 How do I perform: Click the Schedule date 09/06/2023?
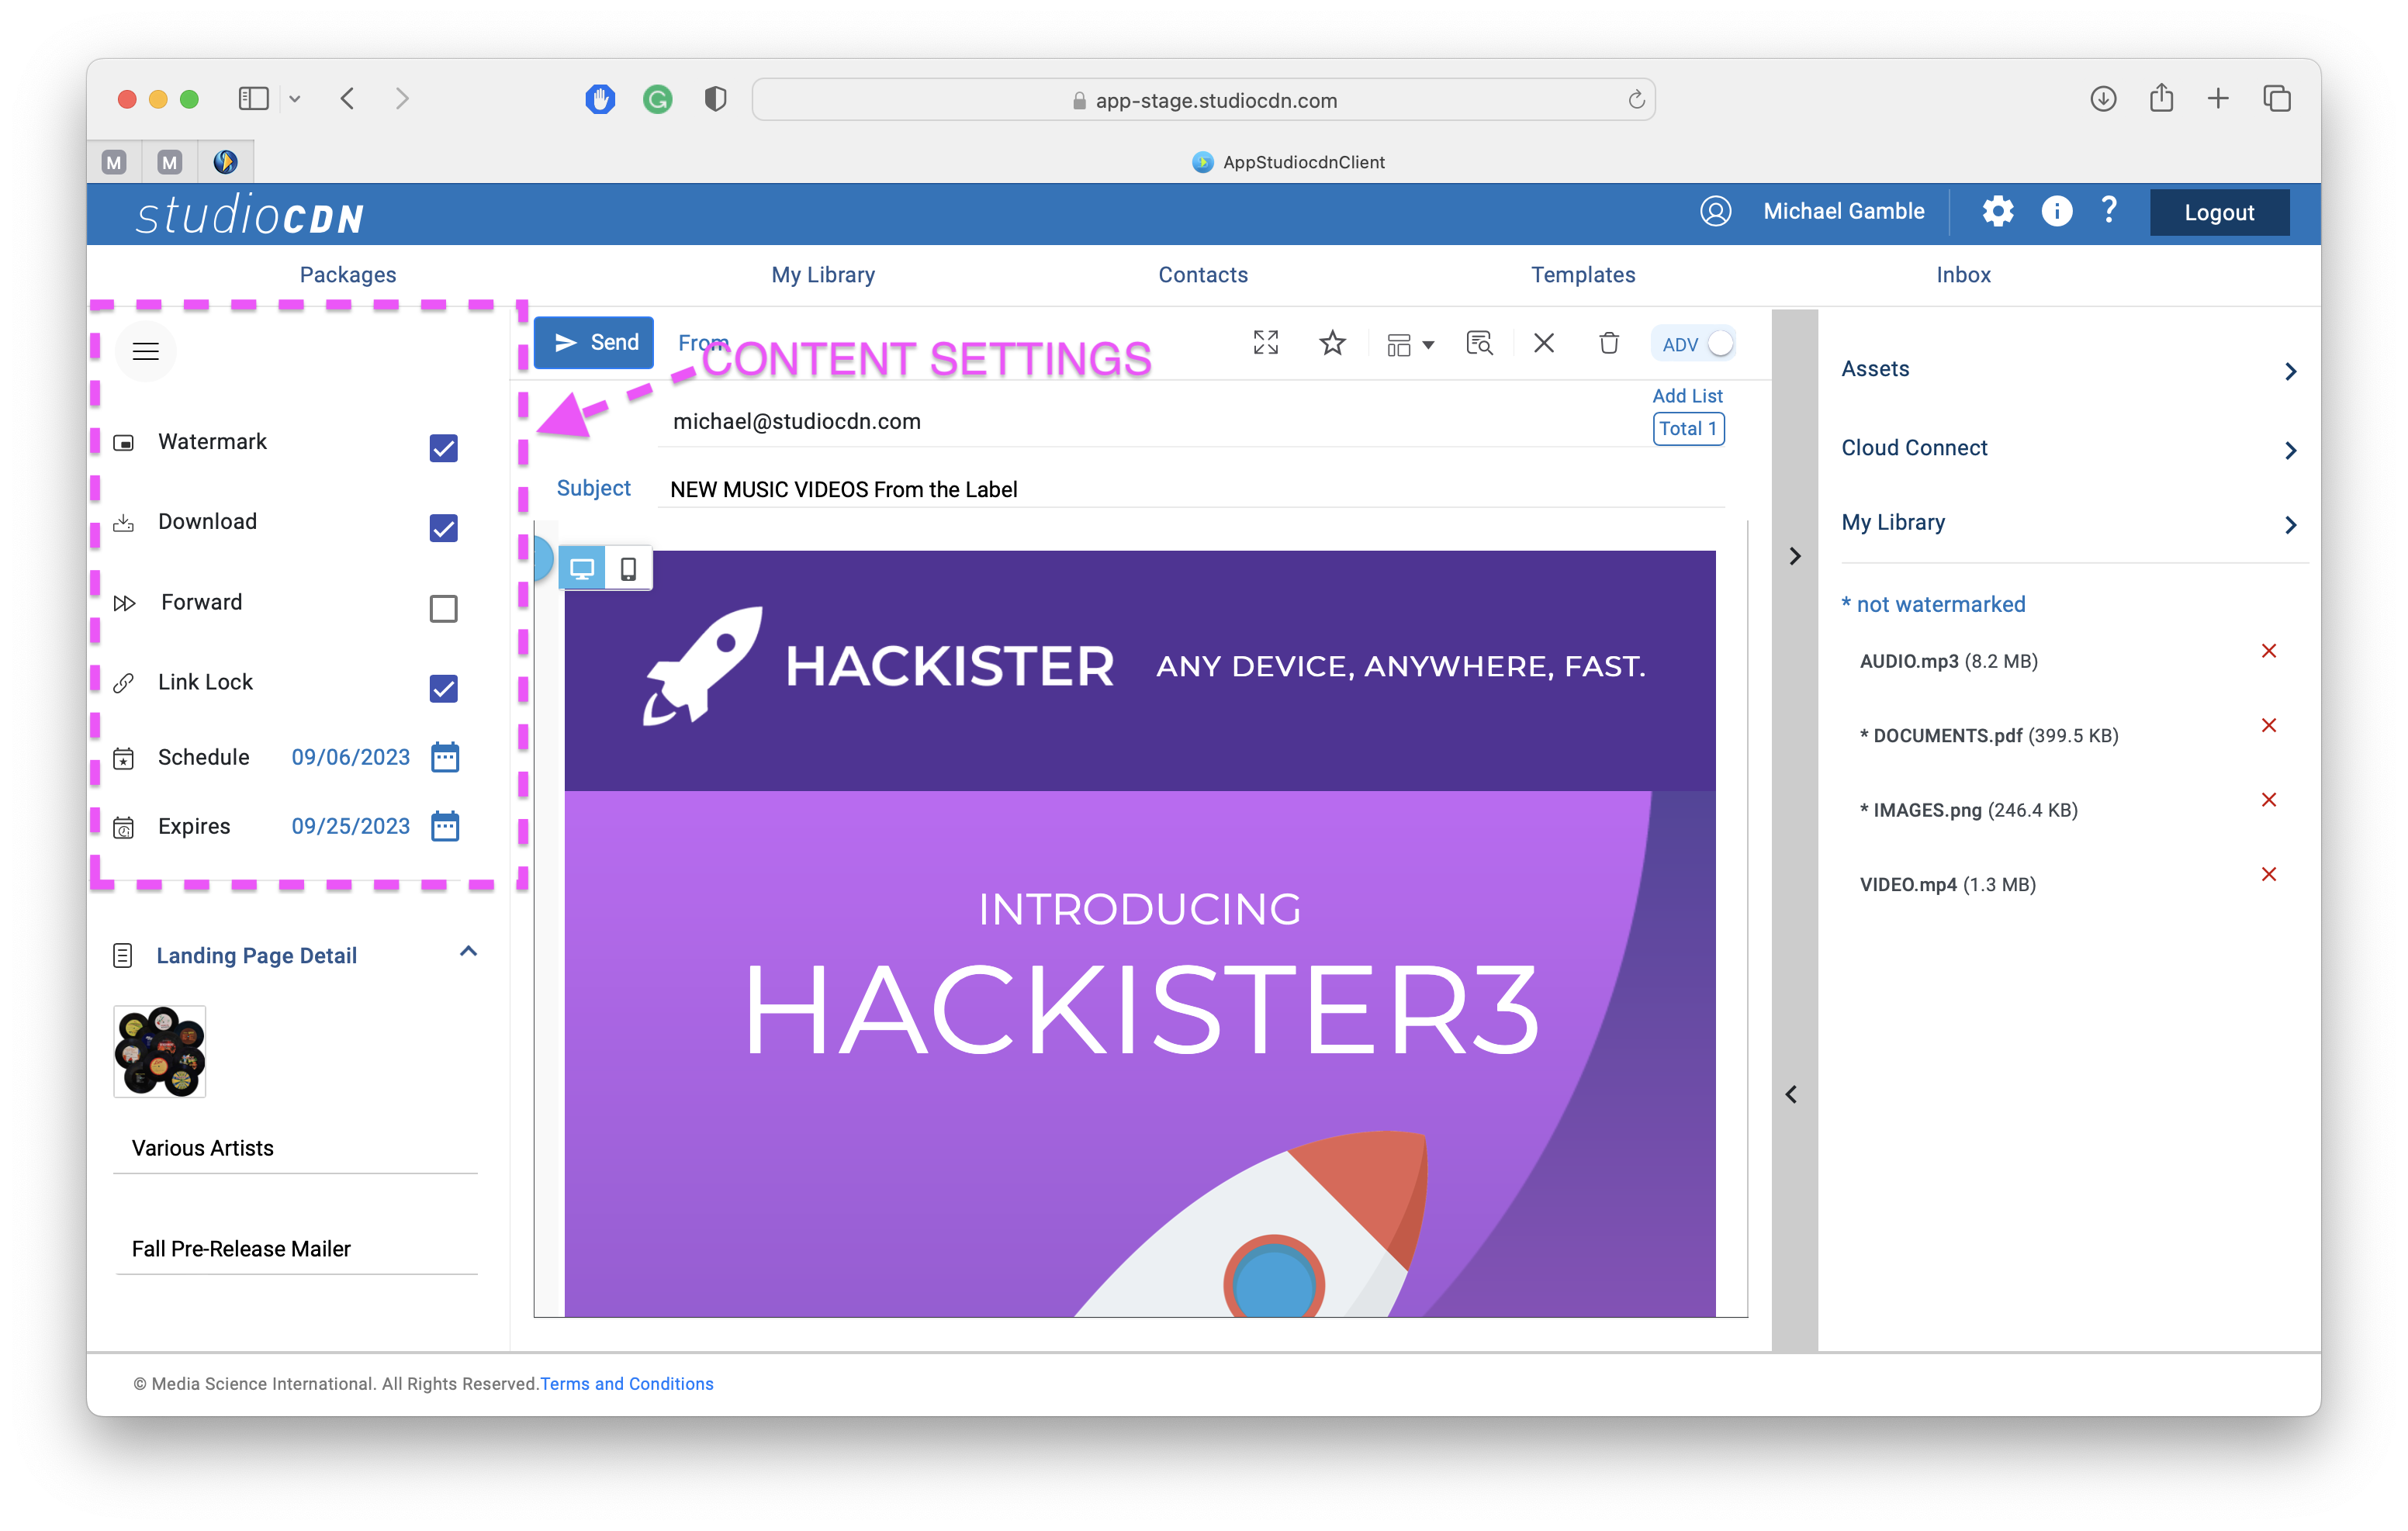pos(351,757)
